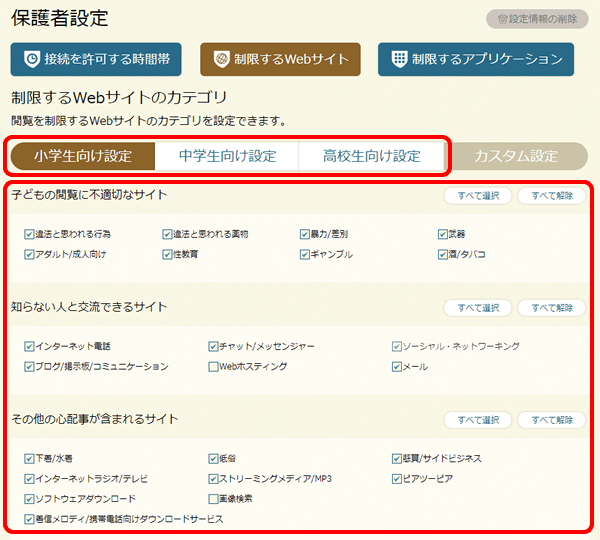Uncheck the ブログ/掲示板/コミュニケーション checkbox

point(29,367)
